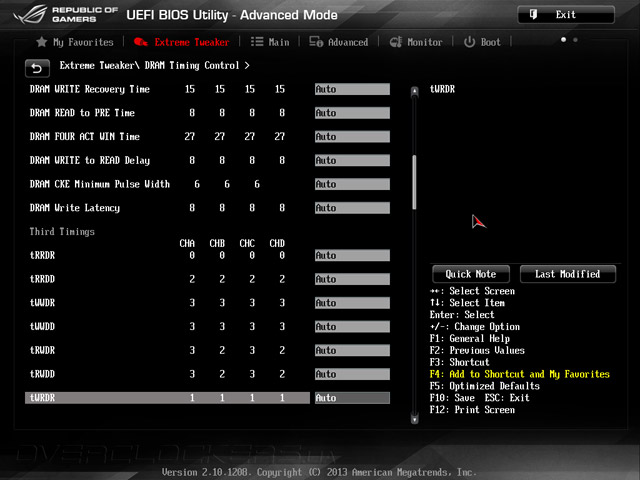640x480 pixels.
Task: Open the My Favorites tab
Action: 77,42
